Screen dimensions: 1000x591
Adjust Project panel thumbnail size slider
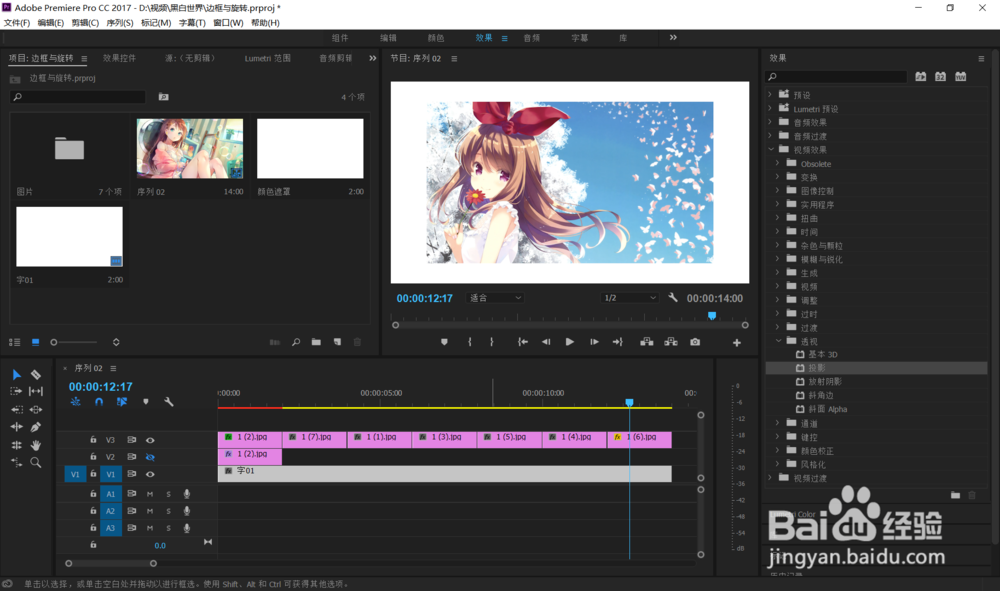coord(74,342)
